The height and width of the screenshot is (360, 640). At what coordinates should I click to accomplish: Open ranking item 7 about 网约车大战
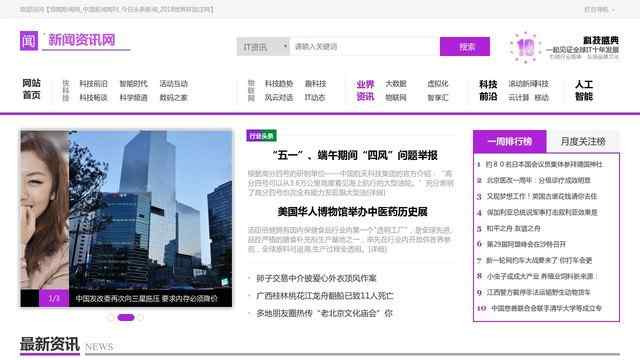point(539,260)
